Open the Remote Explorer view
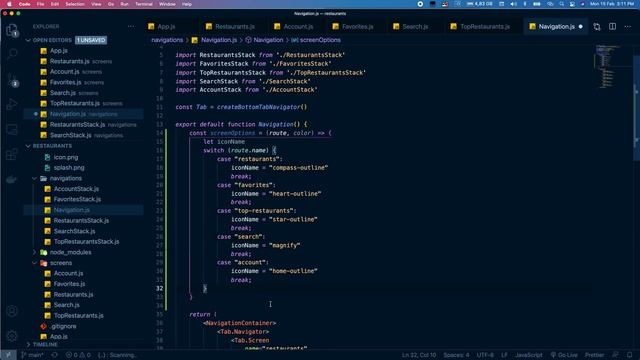Screen dimensions: 640x360 12,130
